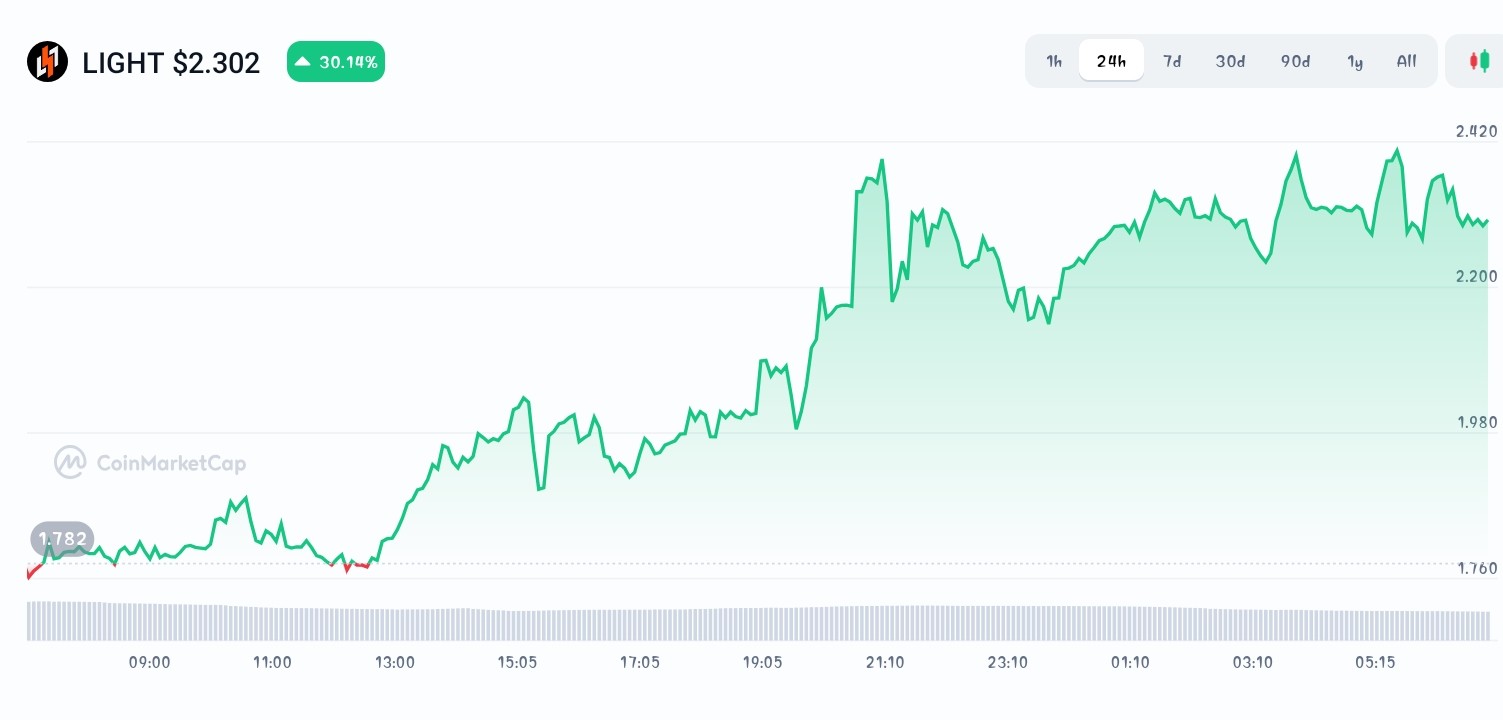
Task: Click the 23:10 time axis label
Action: click(1007, 662)
